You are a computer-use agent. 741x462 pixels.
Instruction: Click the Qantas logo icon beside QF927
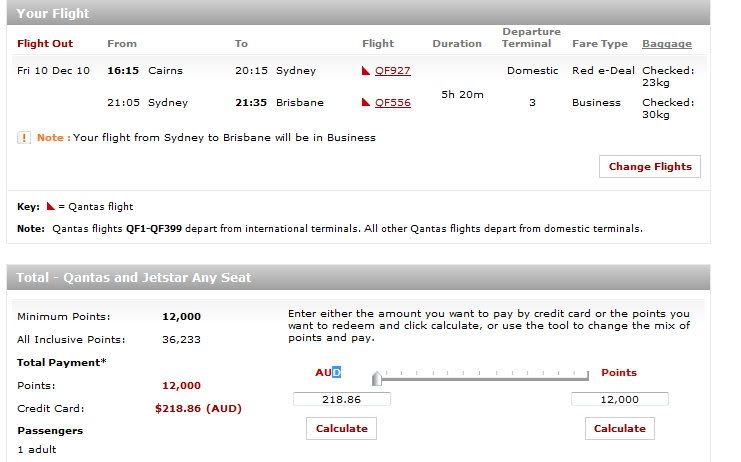[366, 70]
